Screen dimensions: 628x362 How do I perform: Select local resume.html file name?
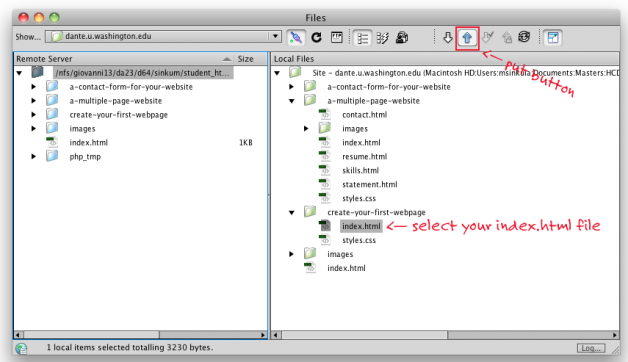pos(364,156)
